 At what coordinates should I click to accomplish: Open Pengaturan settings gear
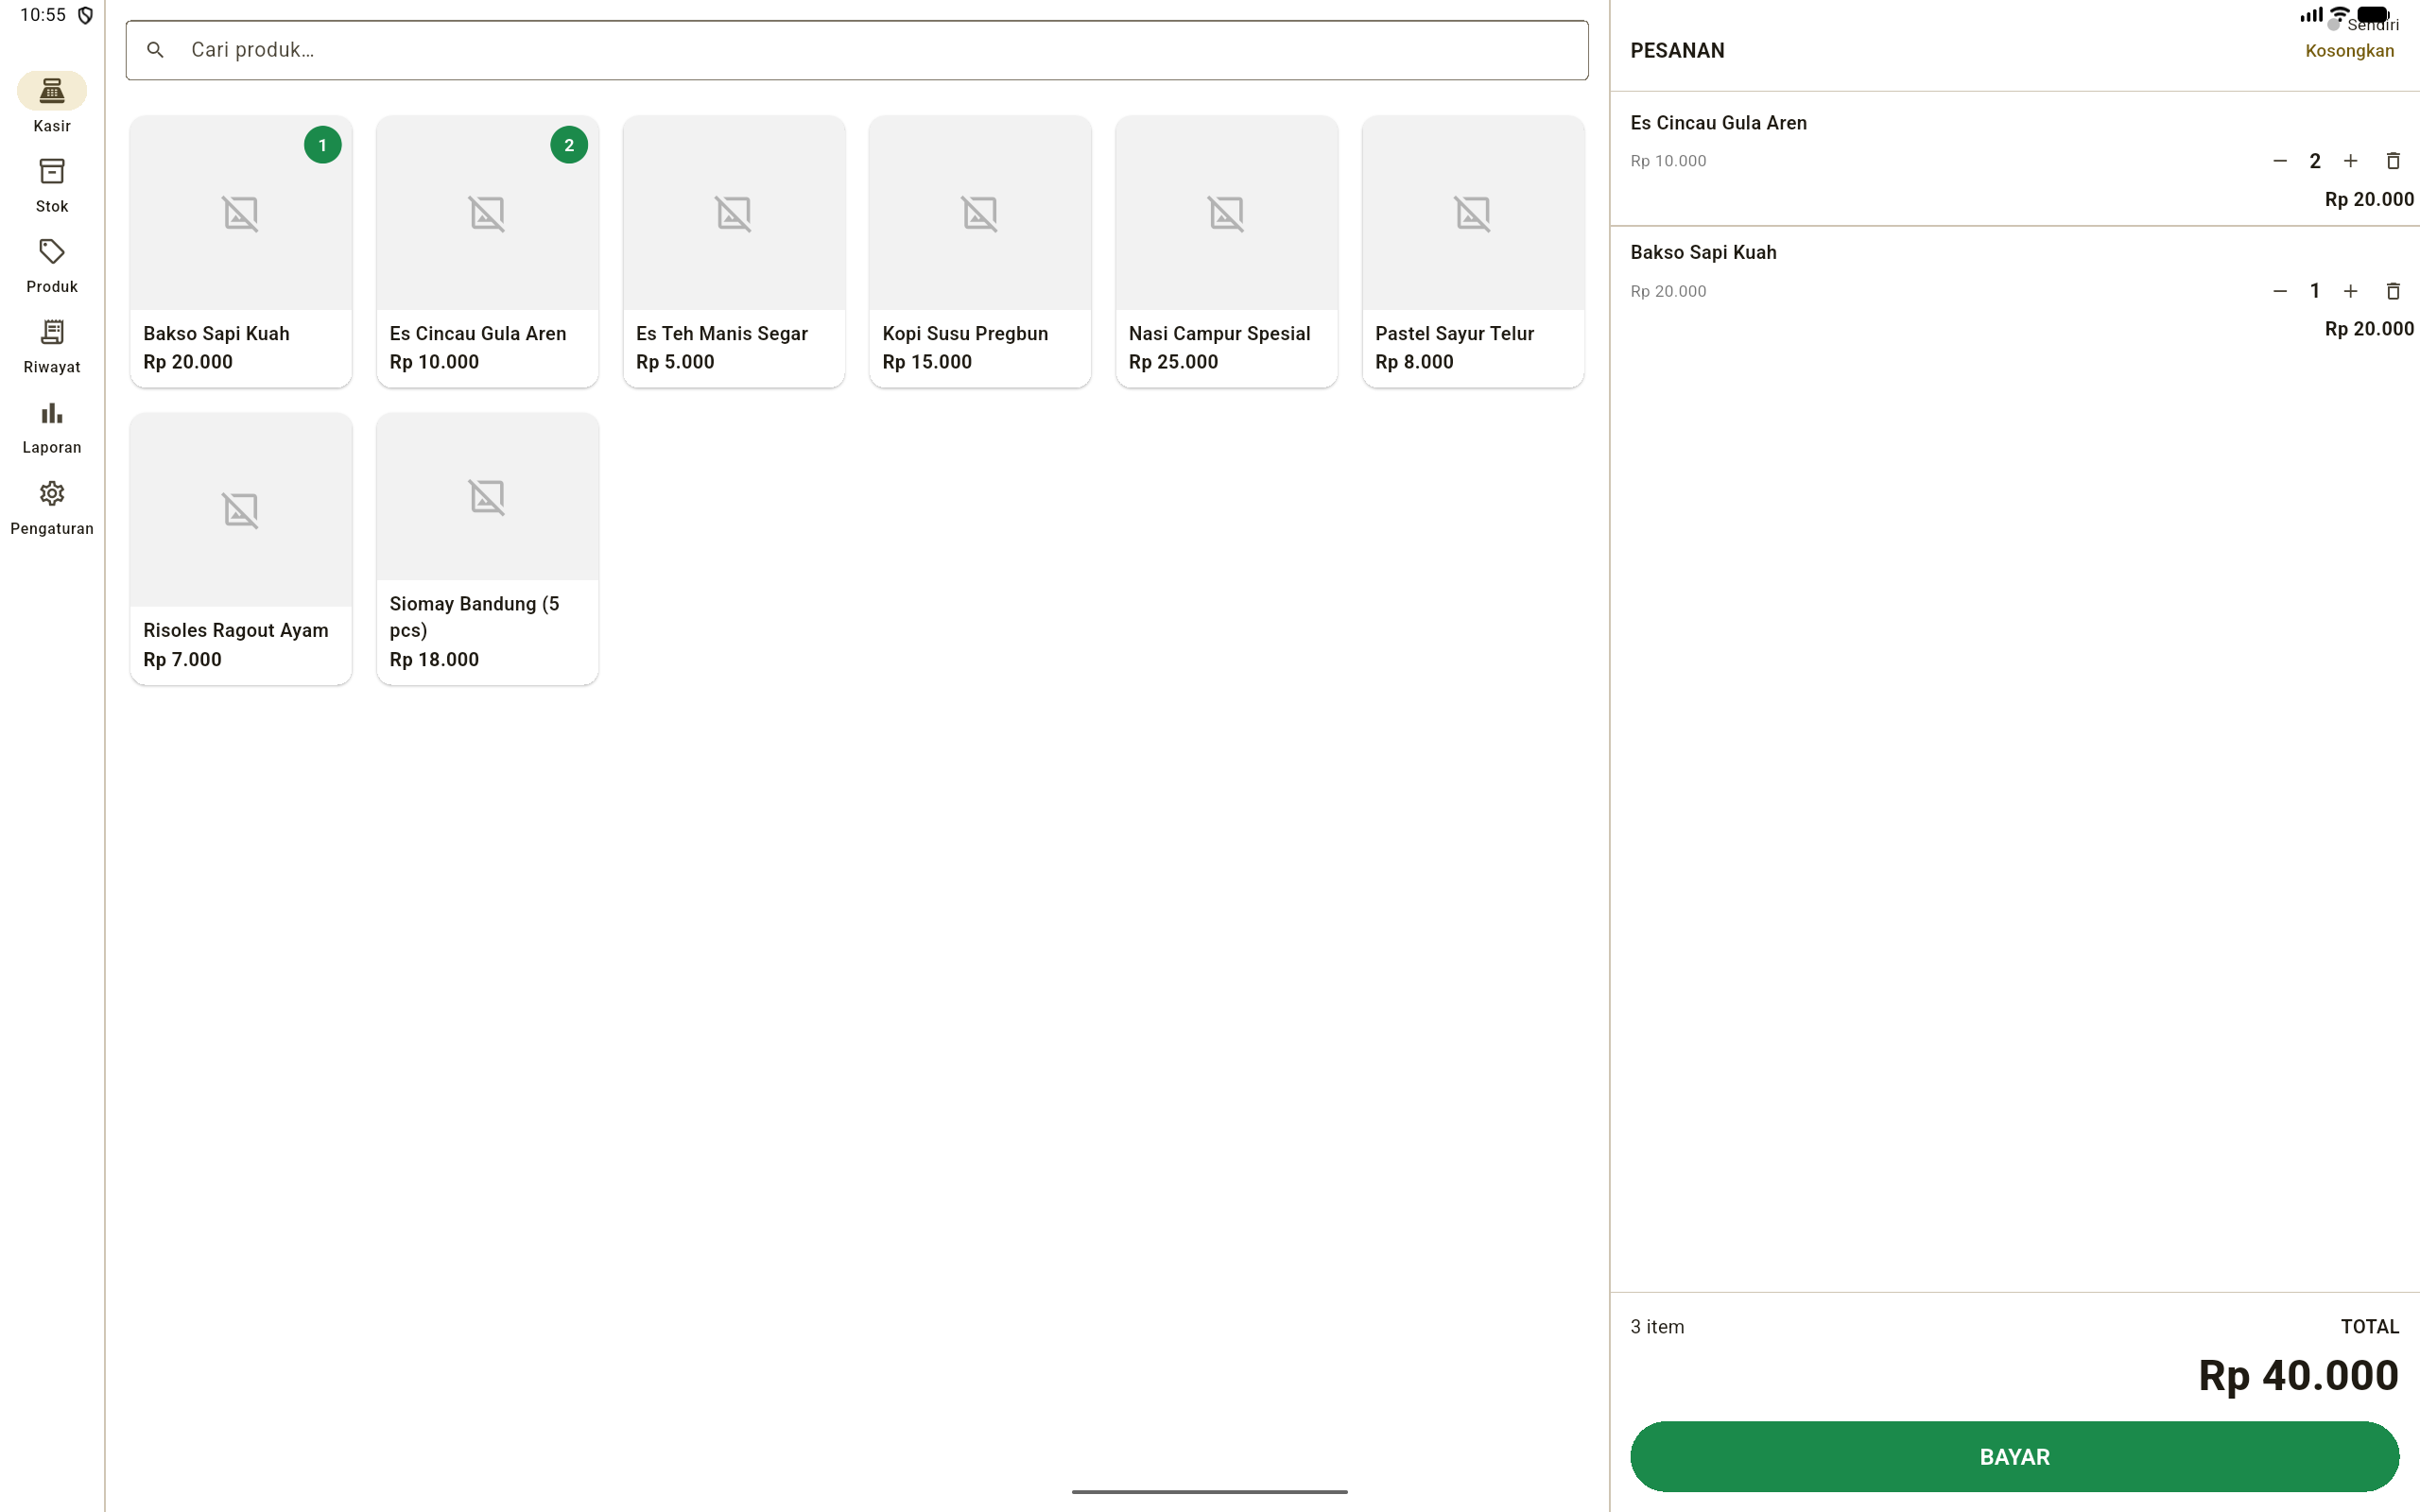[x=52, y=507]
